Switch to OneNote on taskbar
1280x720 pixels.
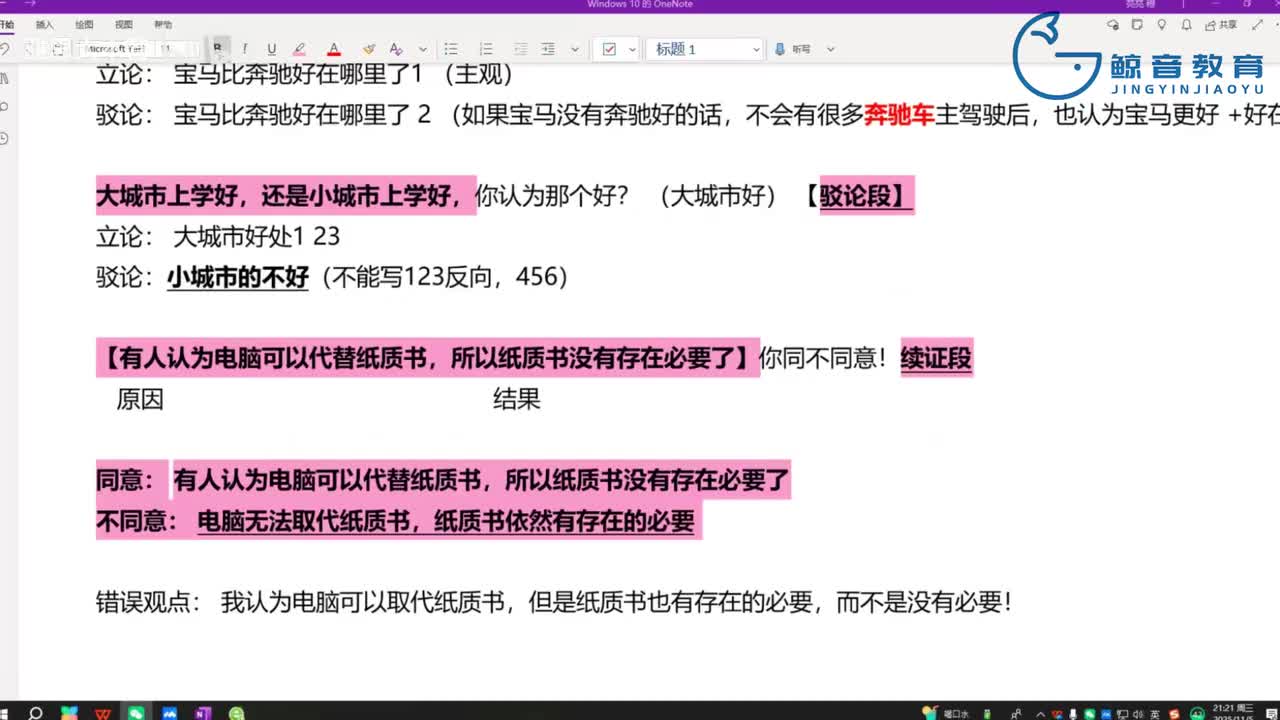[x=204, y=713]
